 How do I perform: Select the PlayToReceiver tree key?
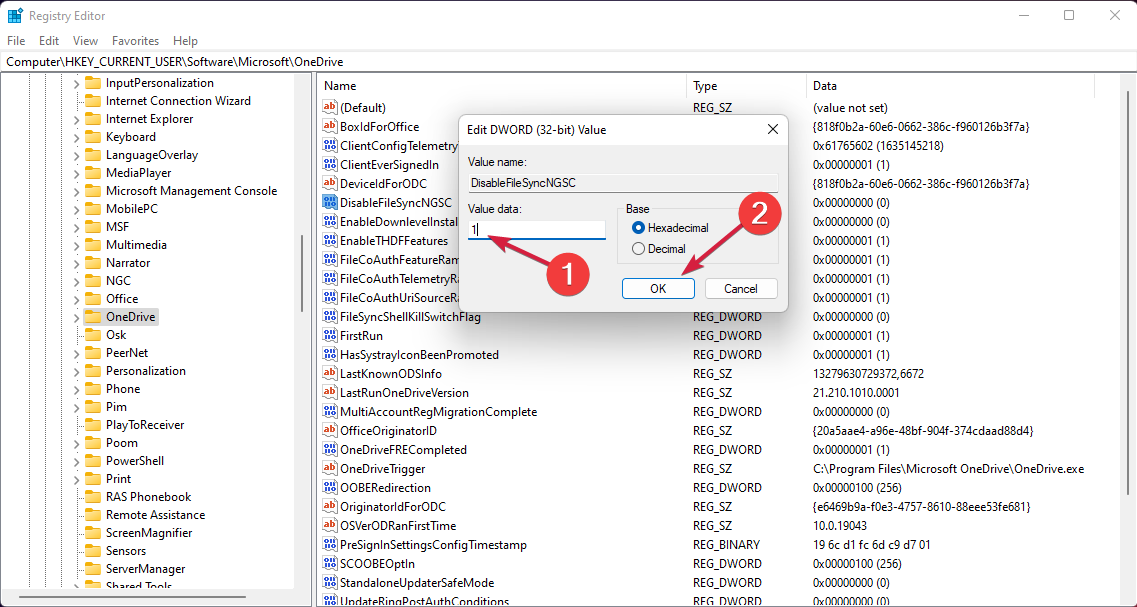pos(145,425)
